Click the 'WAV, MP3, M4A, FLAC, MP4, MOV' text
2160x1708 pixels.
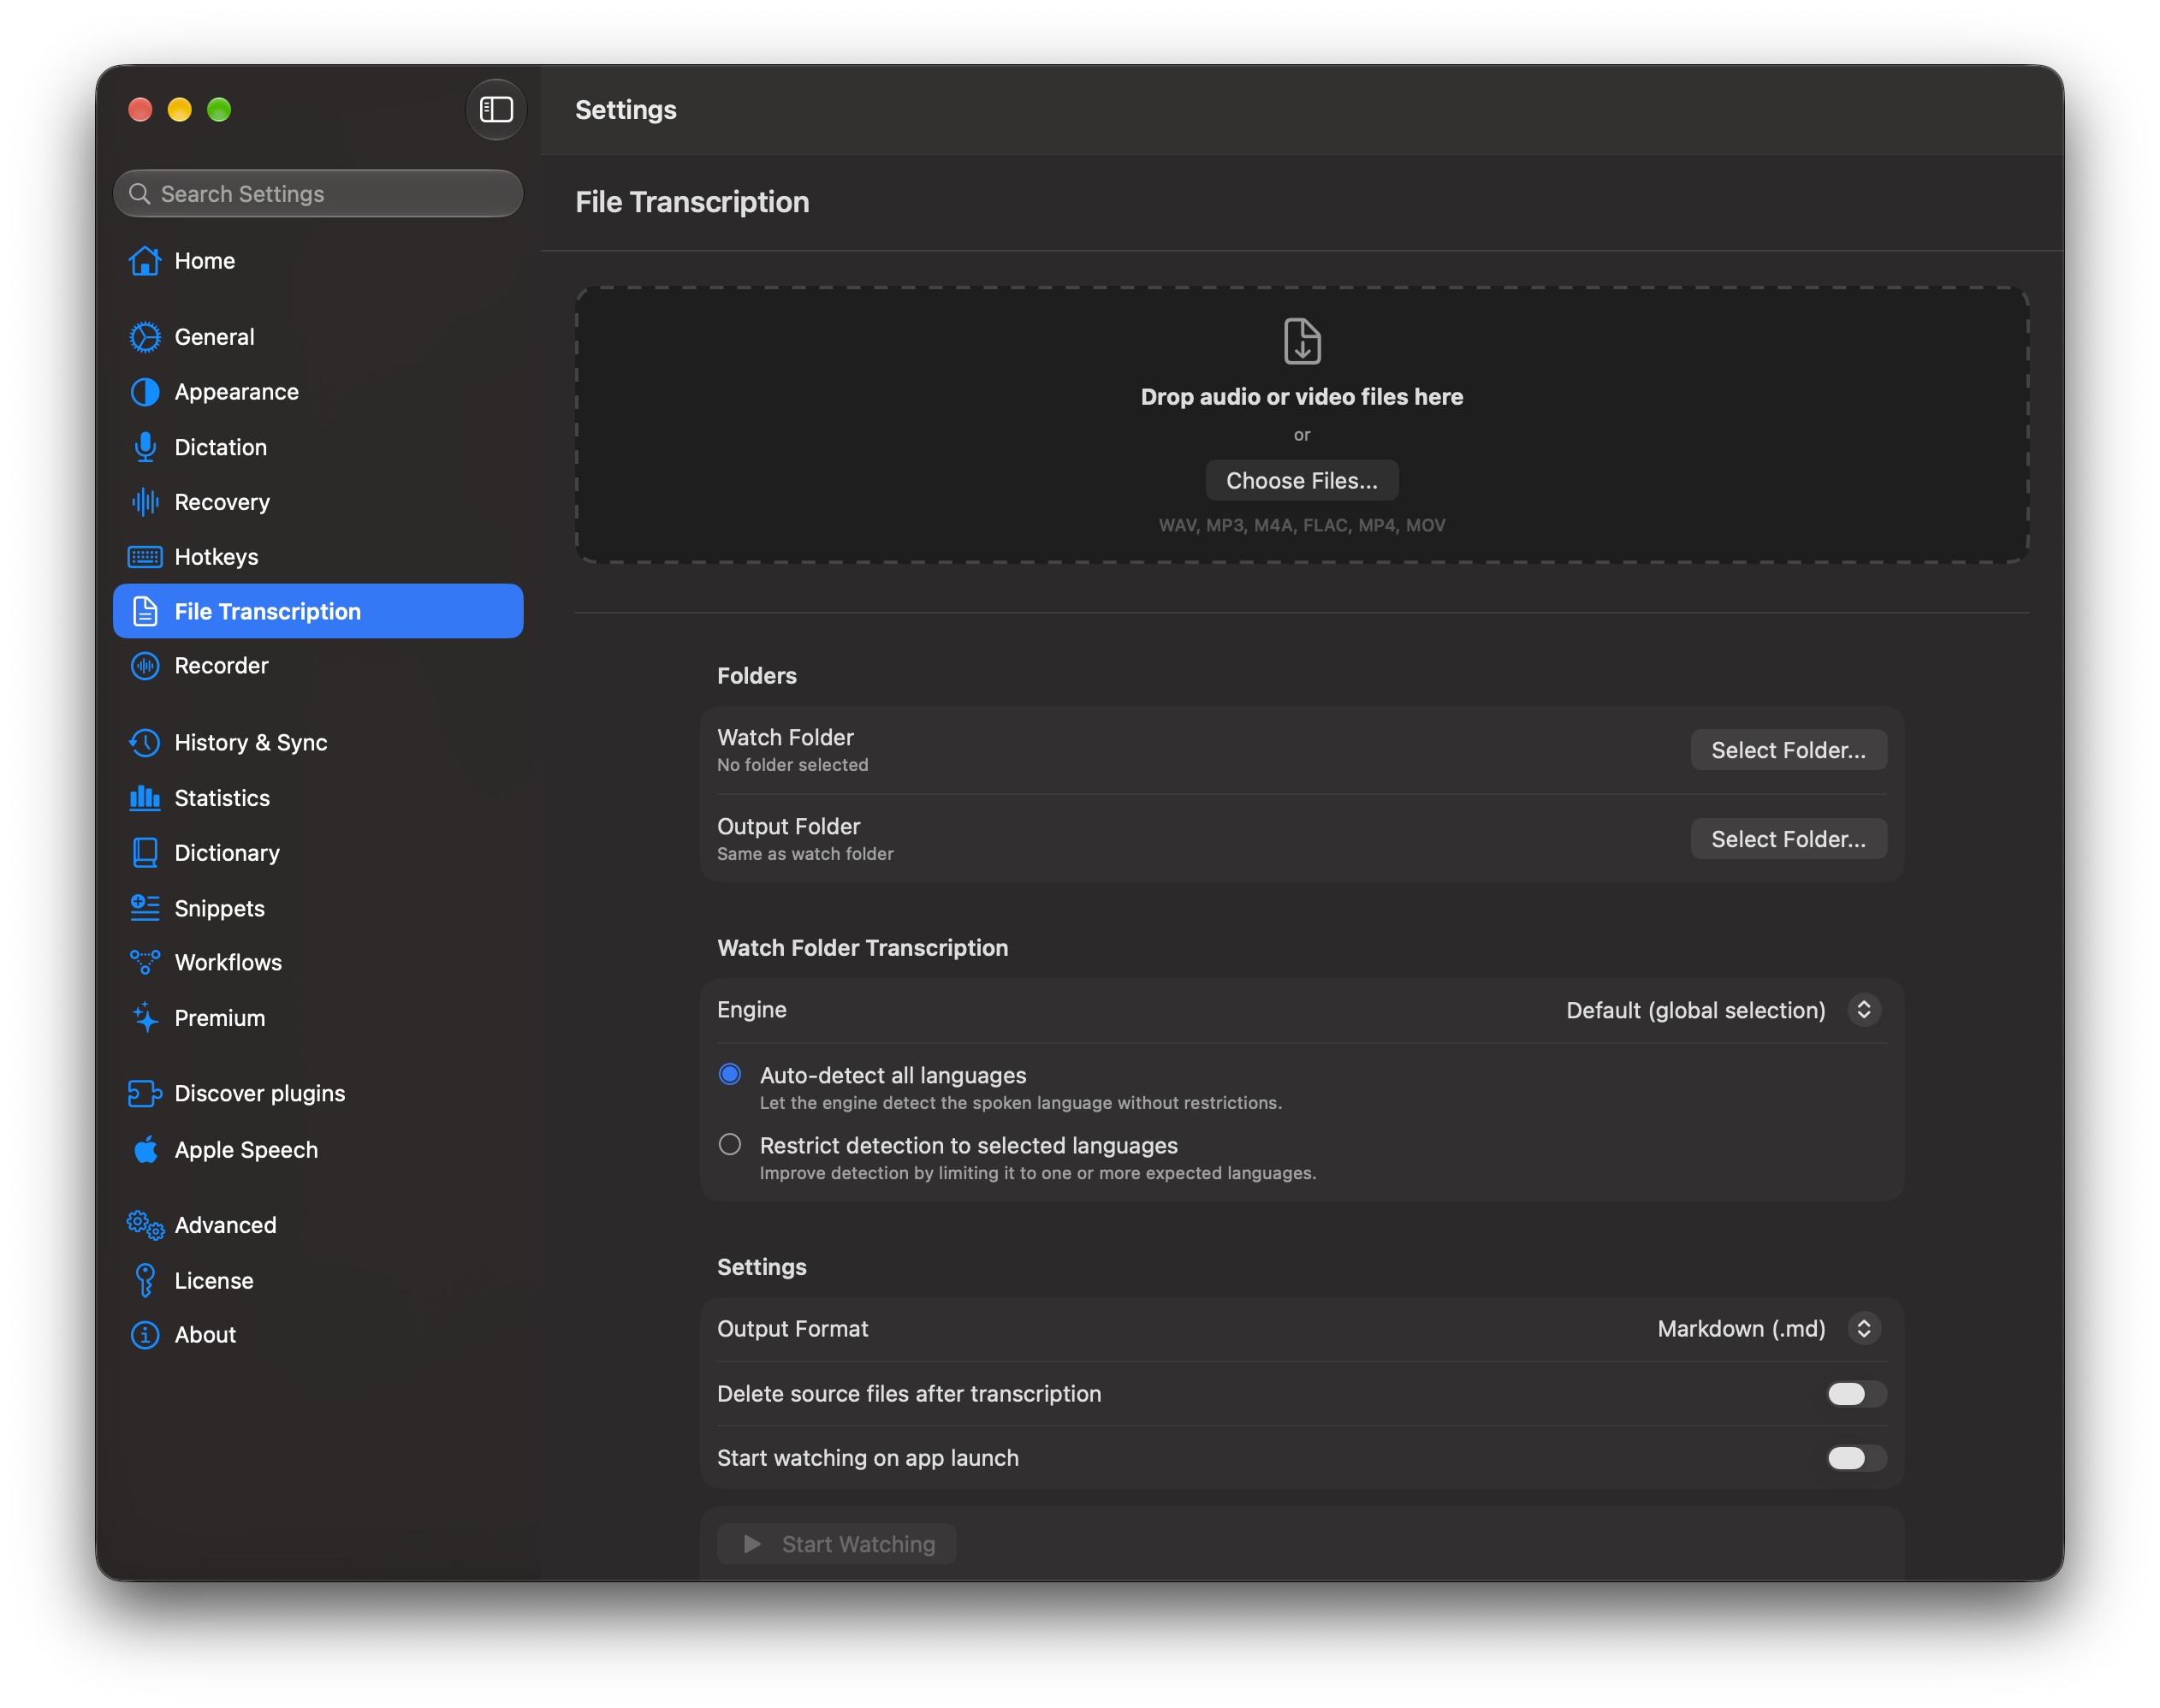(1302, 525)
